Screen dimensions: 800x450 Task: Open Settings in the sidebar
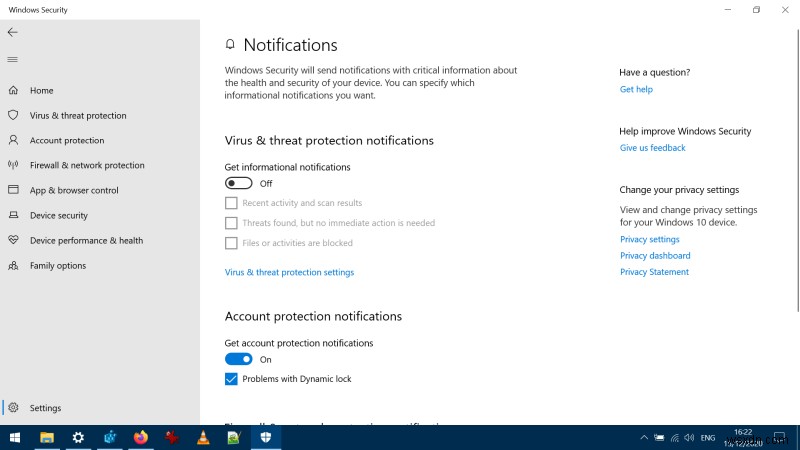(x=45, y=408)
